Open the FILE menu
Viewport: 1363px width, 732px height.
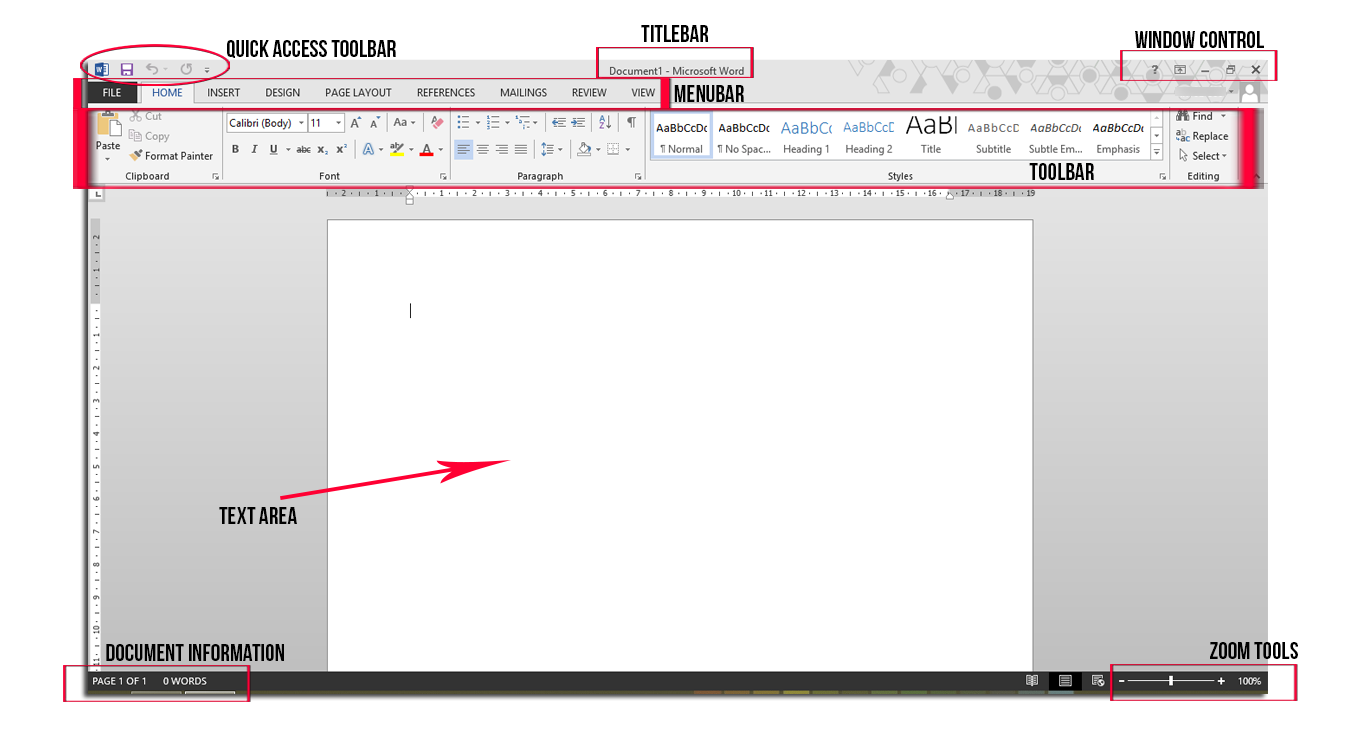[x=110, y=92]
